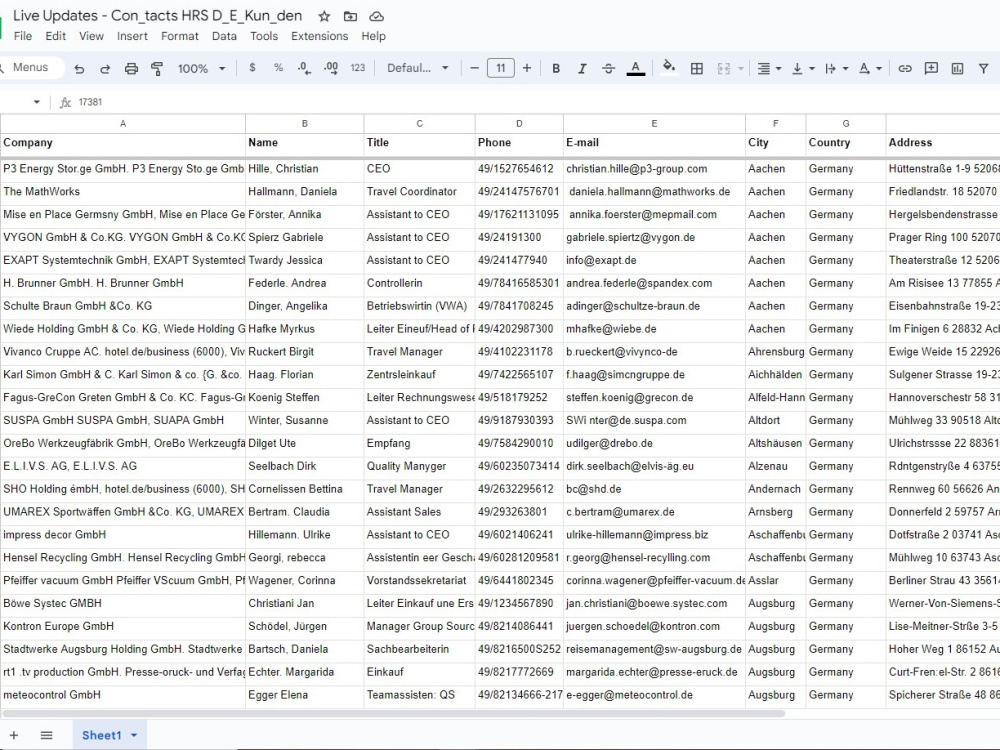Star this document
The image size is (1000, 750).
click(x=324, y=17)
